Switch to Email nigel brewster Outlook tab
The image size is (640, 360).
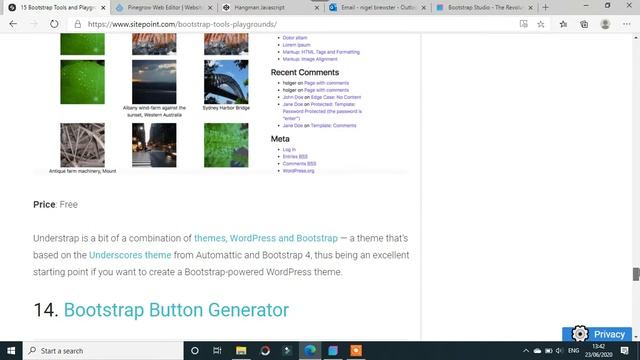tap(378, 7)
